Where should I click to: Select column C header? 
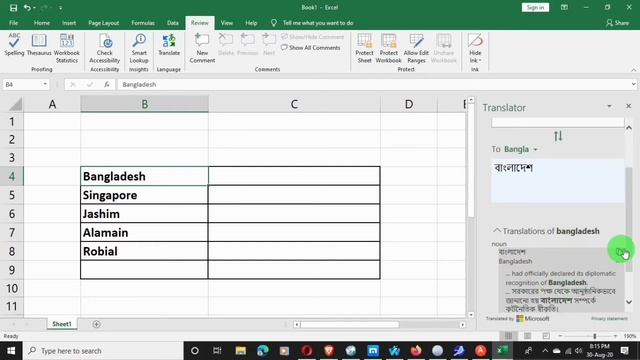coord(294,104)
